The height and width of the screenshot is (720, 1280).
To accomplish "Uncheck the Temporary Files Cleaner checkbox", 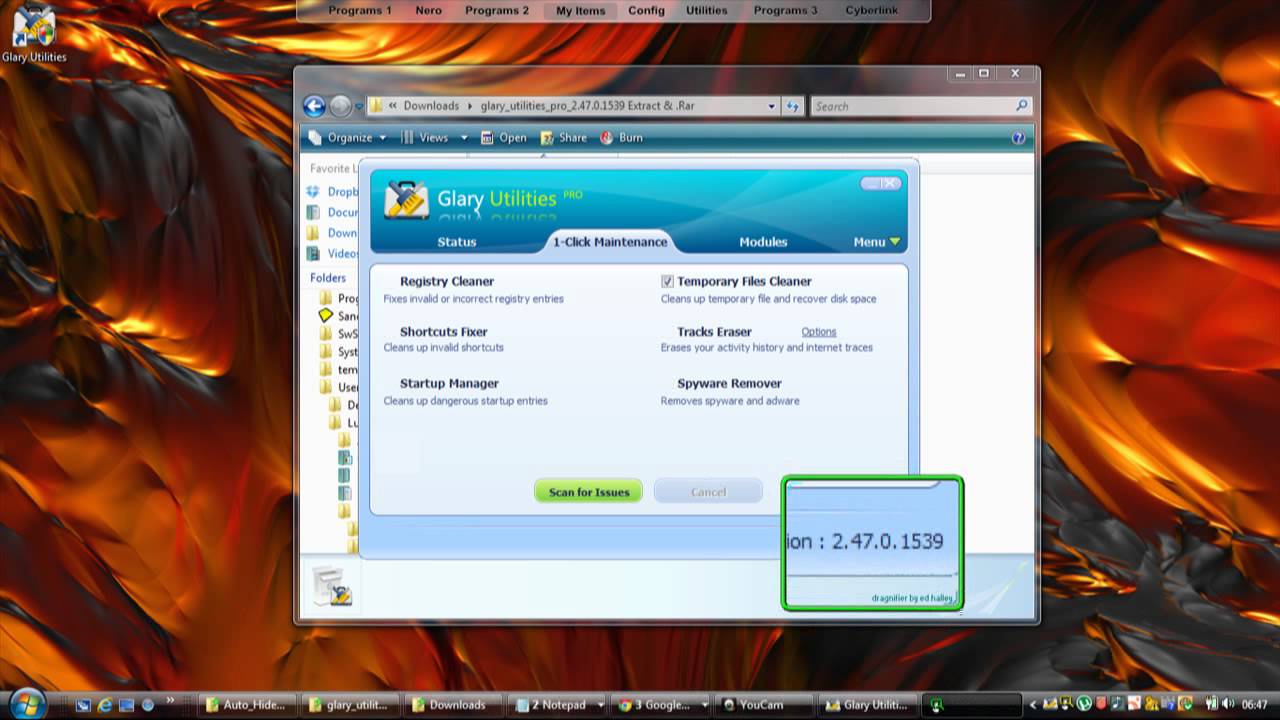I will (x=667, y=282).
